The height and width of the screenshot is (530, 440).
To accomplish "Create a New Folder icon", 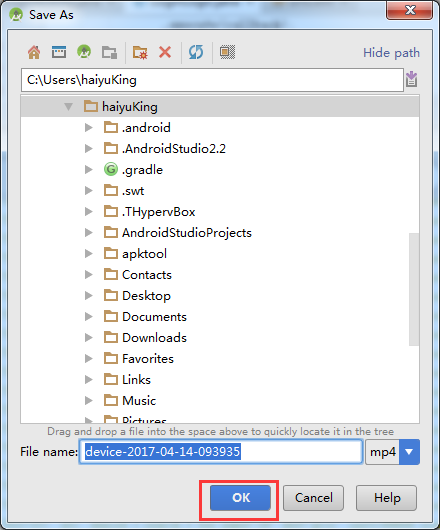I will [x=140, y=52].
